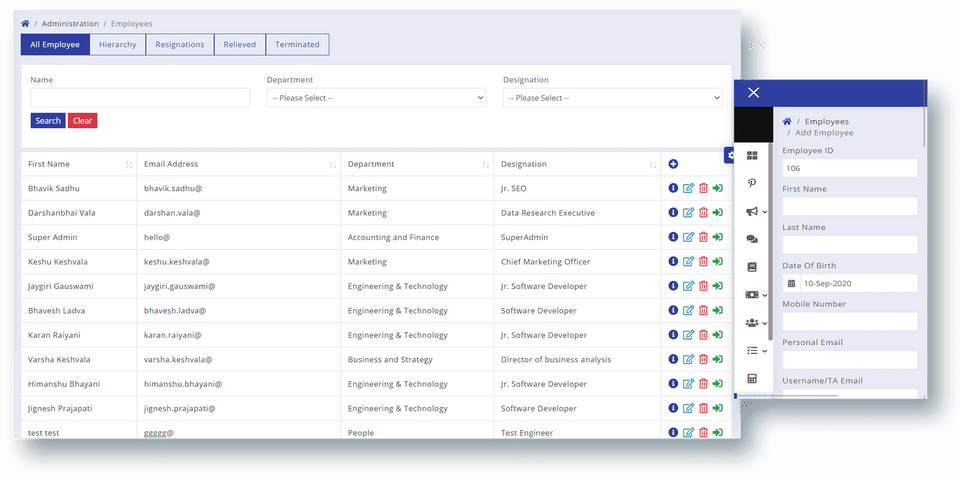Click the calculator icon in sidebar

(752, 379)
